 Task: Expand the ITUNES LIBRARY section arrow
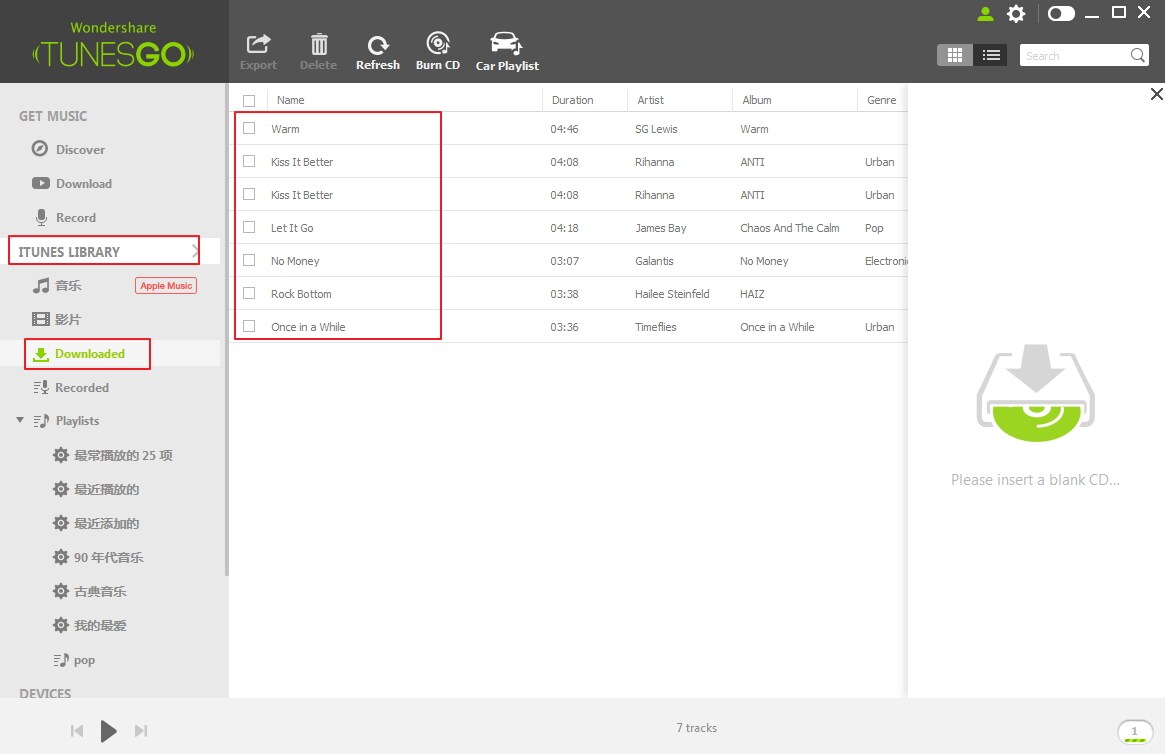coord(195,251)
